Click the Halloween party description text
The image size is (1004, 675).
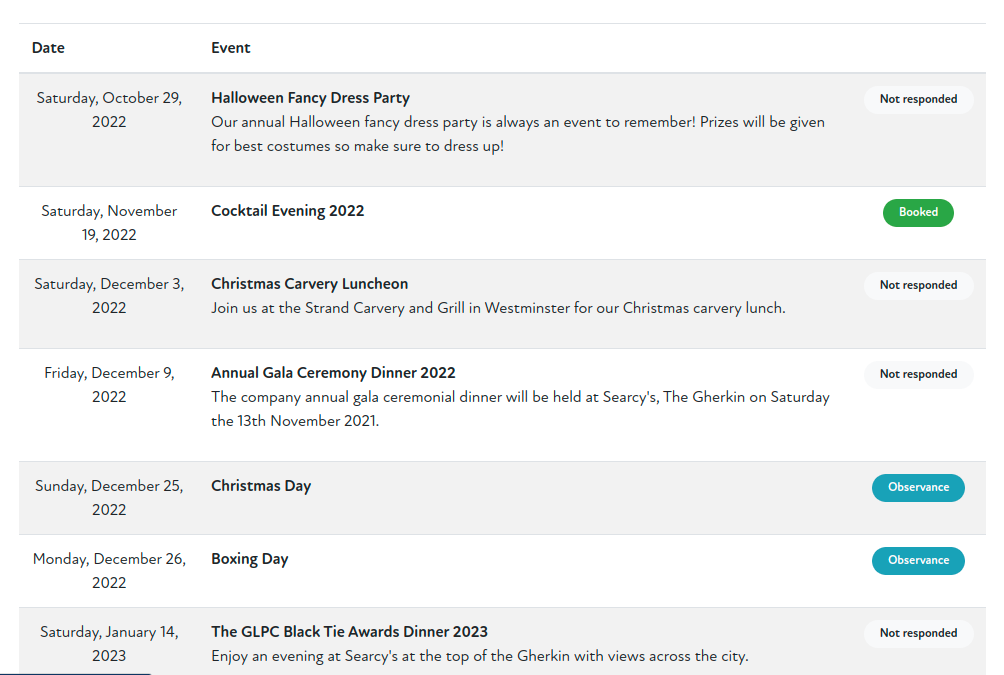coord(517,134)
